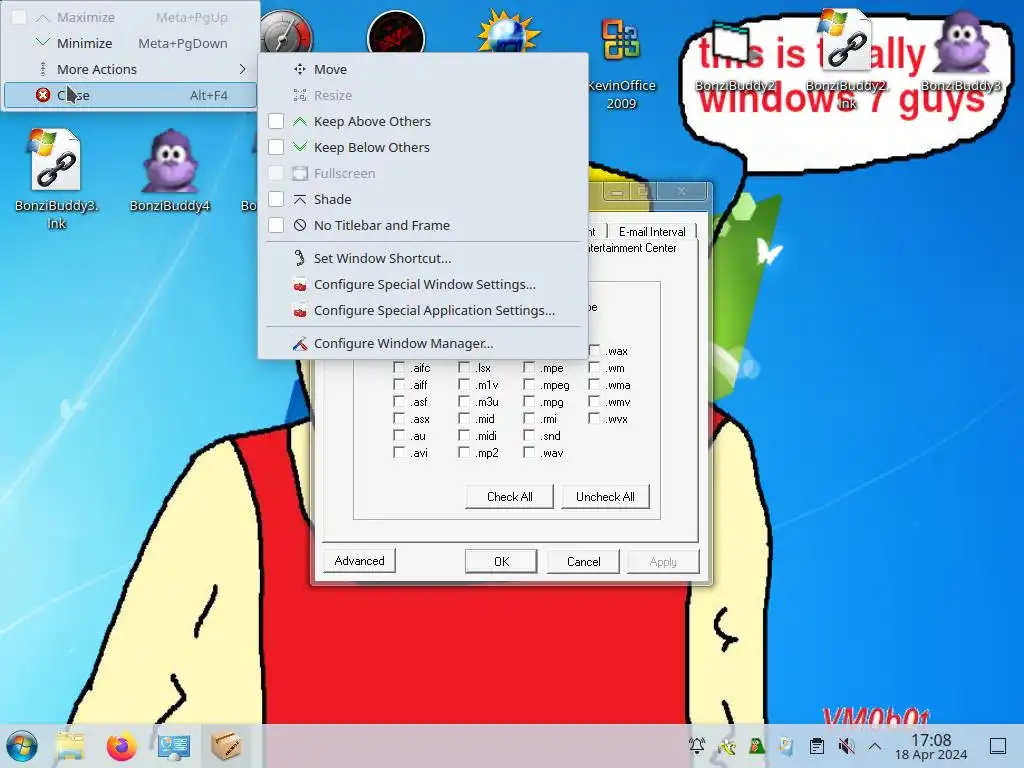Check the .snd file type box
The height and width of the screenshot is (768, 1024).
529,436
